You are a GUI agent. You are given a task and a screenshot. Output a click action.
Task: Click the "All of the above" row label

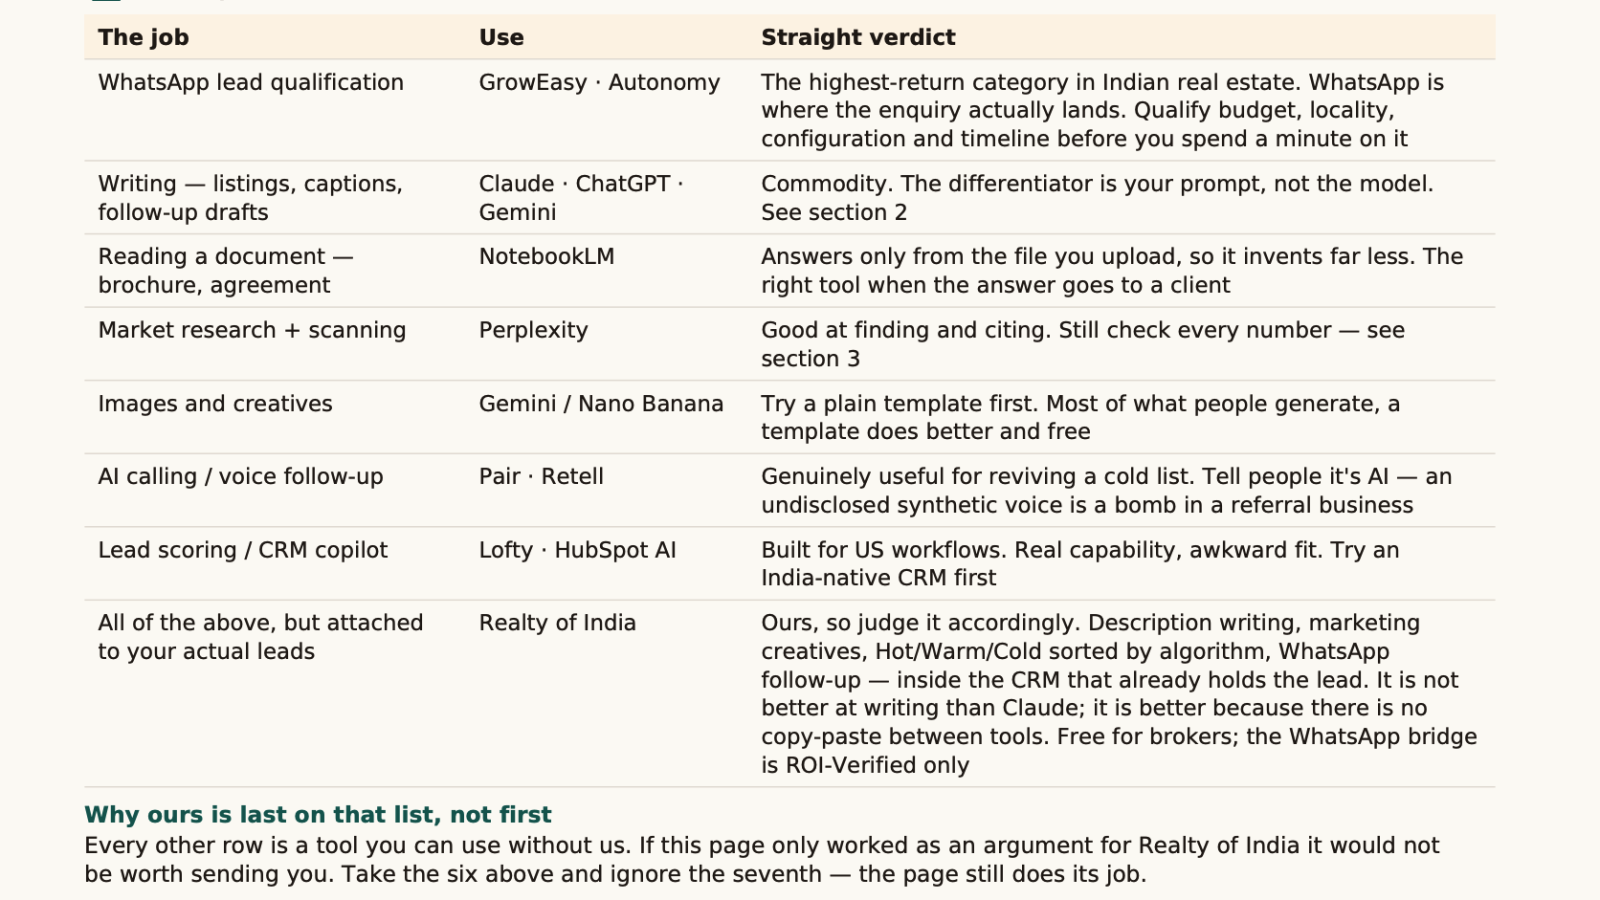260,636
